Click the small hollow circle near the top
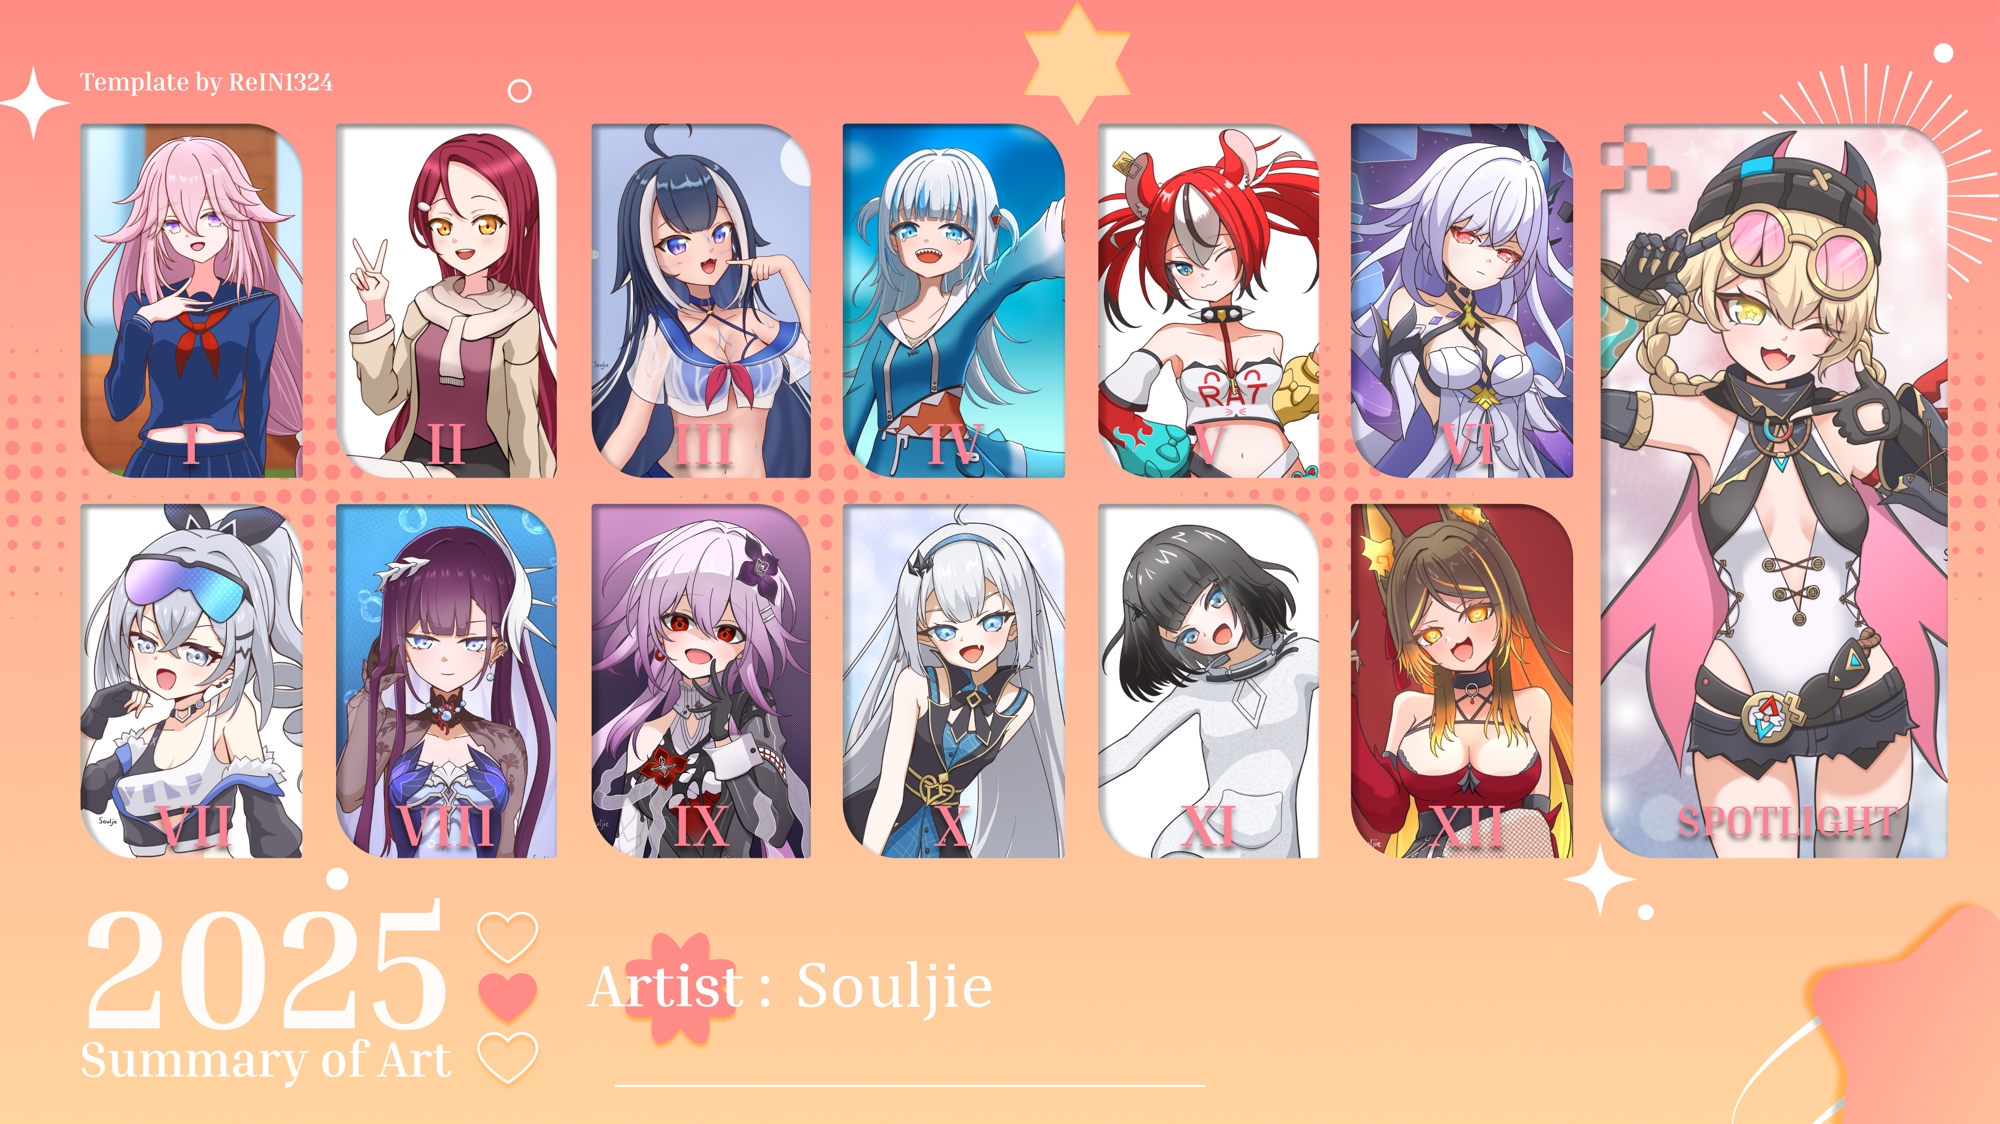 [519, 91]
